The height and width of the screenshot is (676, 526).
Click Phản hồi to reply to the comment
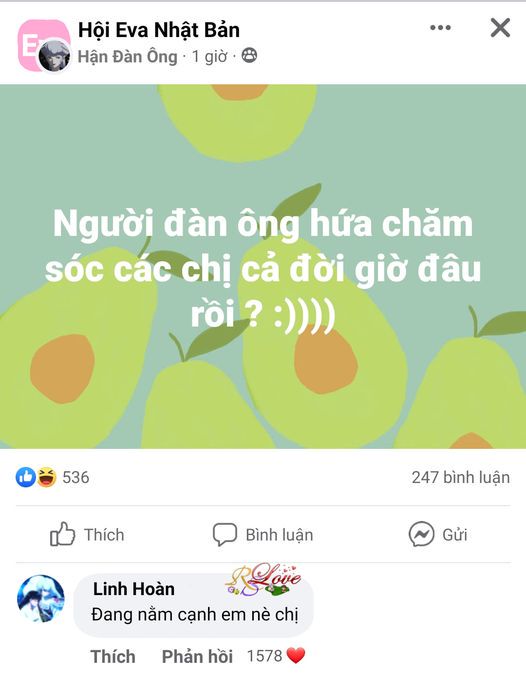click(197, 657)
